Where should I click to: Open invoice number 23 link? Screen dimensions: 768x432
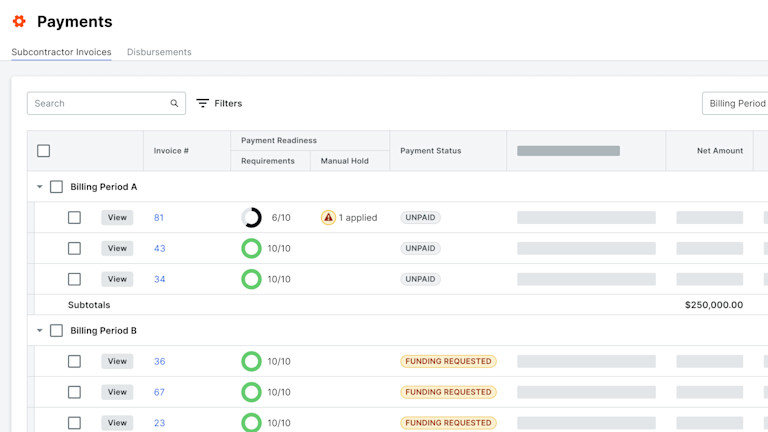tap(160, 423)
